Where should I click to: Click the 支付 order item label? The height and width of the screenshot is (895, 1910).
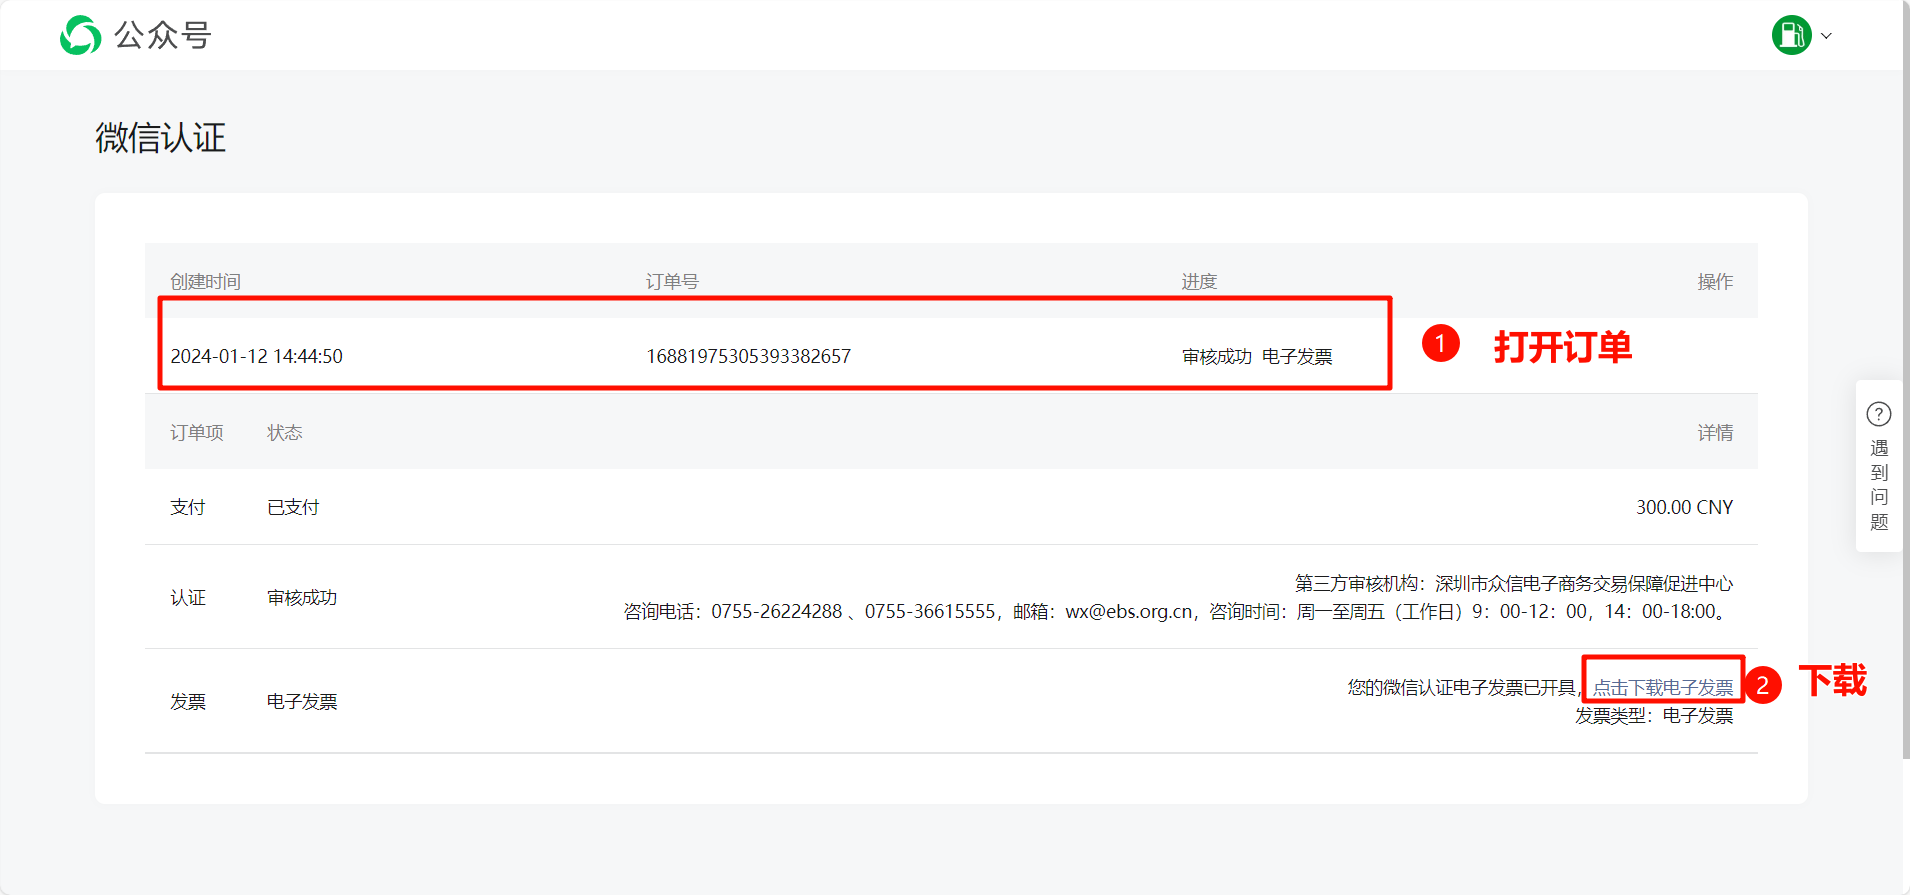(188, 507)
